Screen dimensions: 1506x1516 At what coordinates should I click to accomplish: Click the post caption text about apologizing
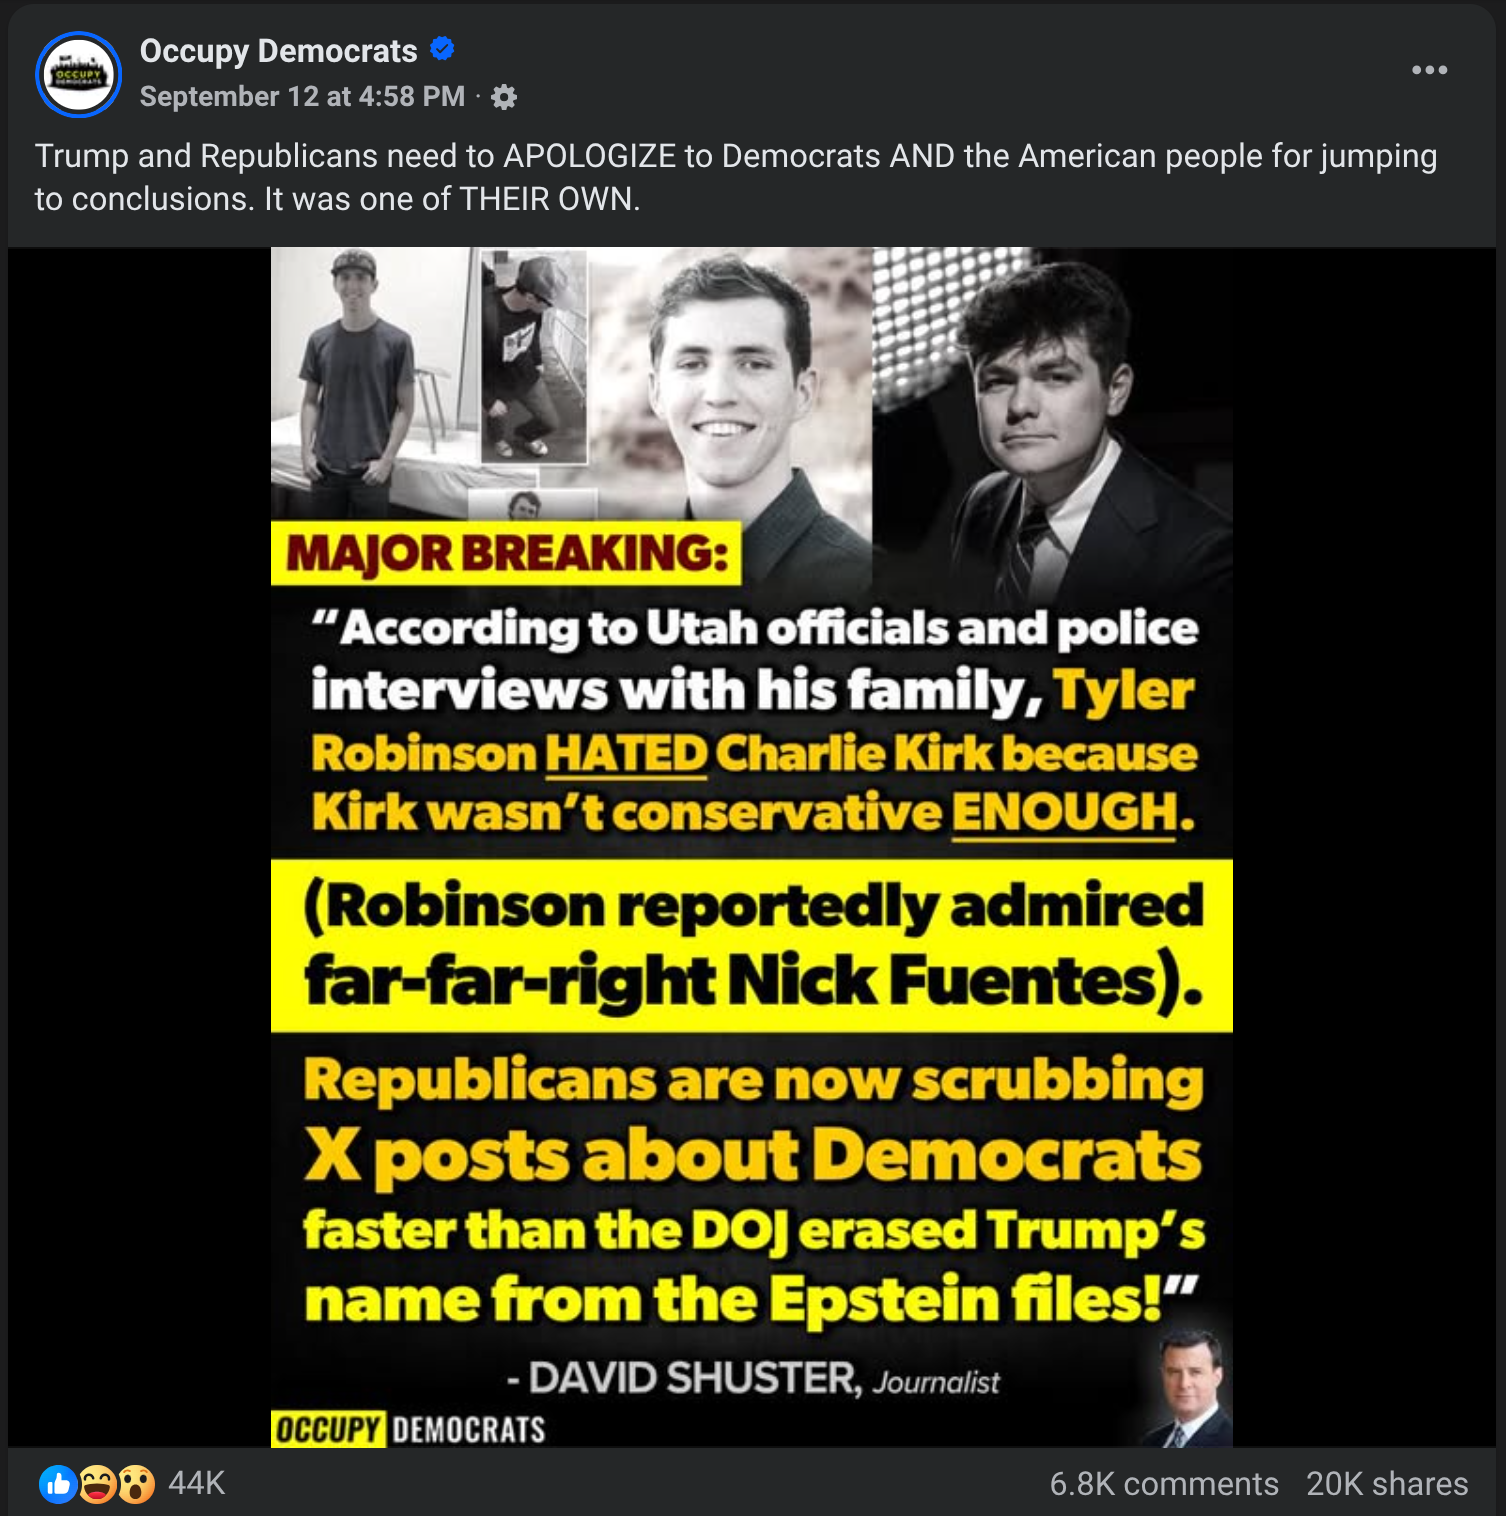[x=736, y=177]
